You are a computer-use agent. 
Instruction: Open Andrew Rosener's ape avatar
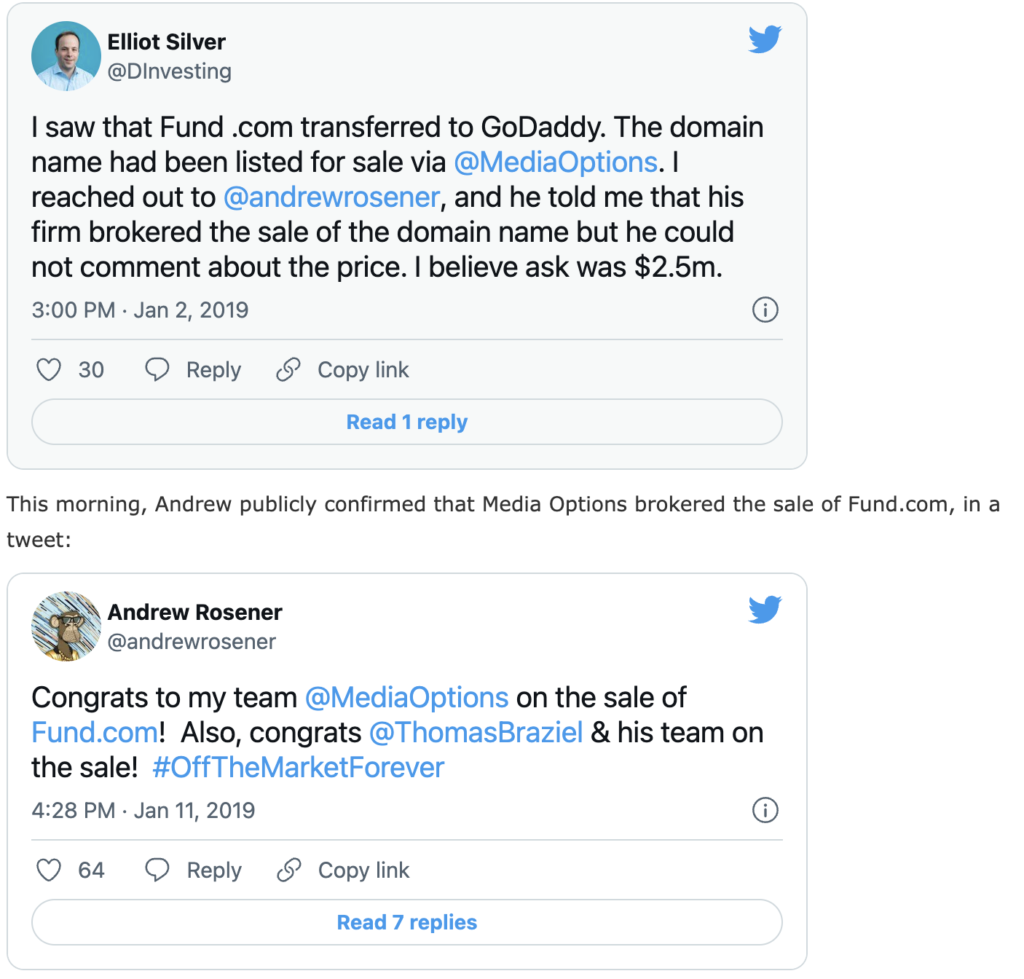coord(66,626)
